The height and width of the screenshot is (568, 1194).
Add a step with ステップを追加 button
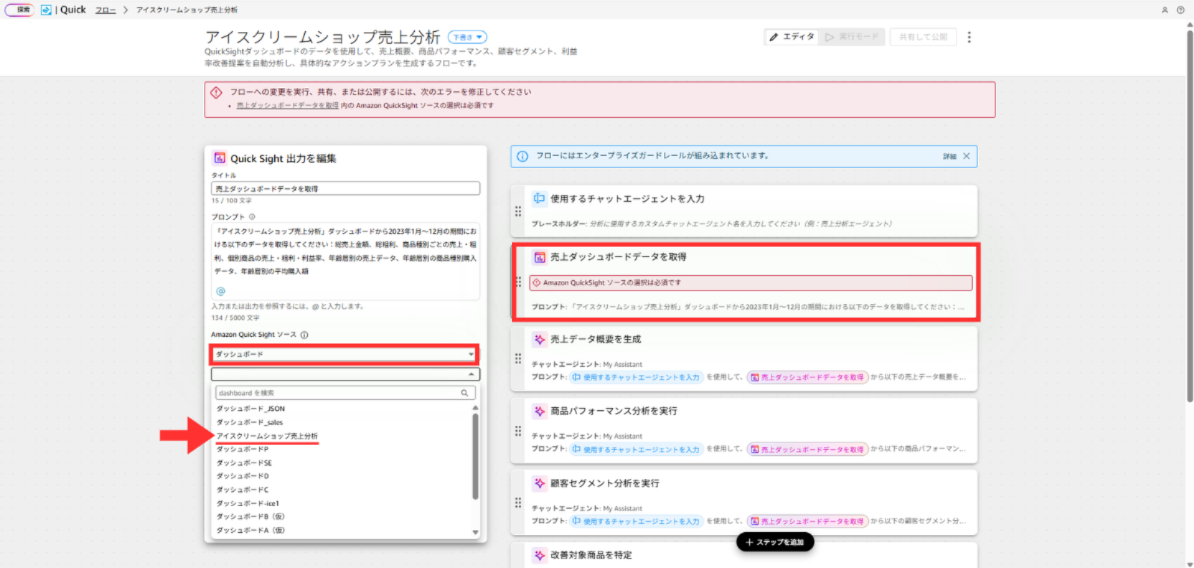(775, 542)
